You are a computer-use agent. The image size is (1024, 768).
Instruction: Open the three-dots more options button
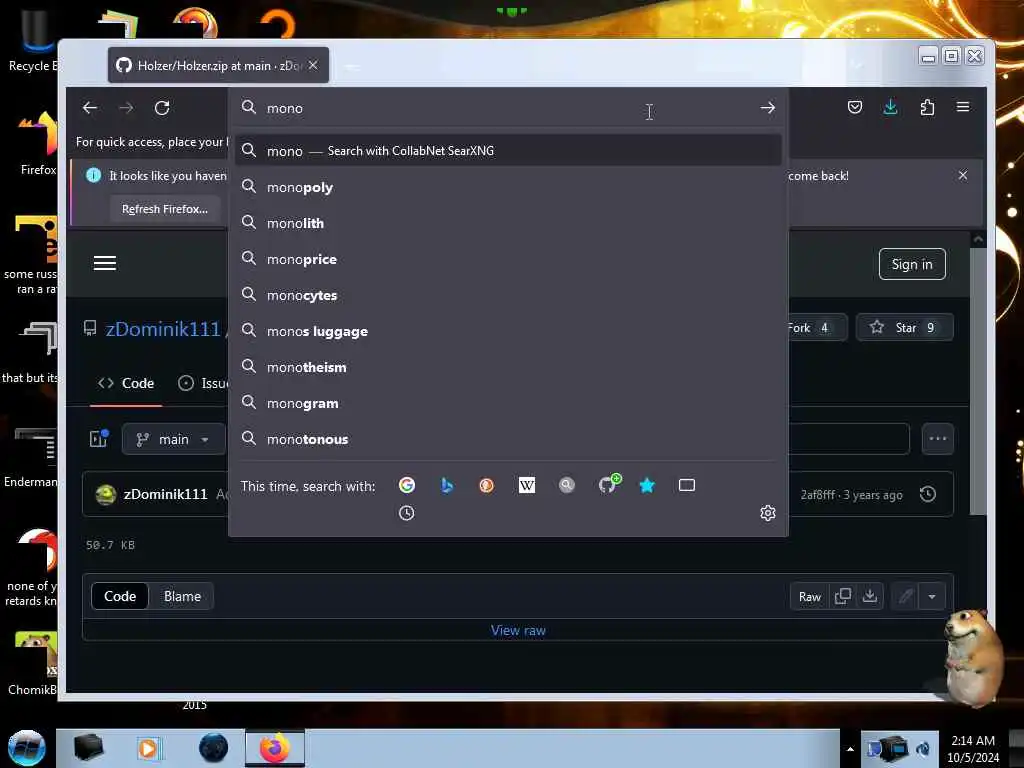pos(937,439)
